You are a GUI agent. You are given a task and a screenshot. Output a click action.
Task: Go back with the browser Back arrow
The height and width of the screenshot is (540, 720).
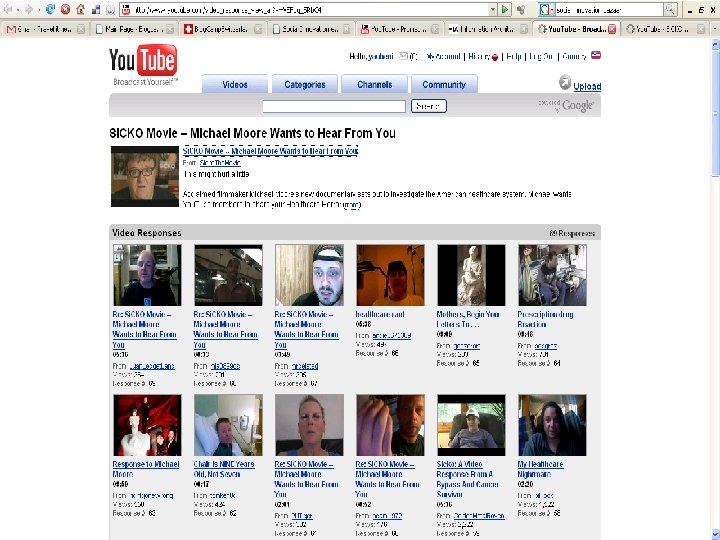tap(8, 9)
